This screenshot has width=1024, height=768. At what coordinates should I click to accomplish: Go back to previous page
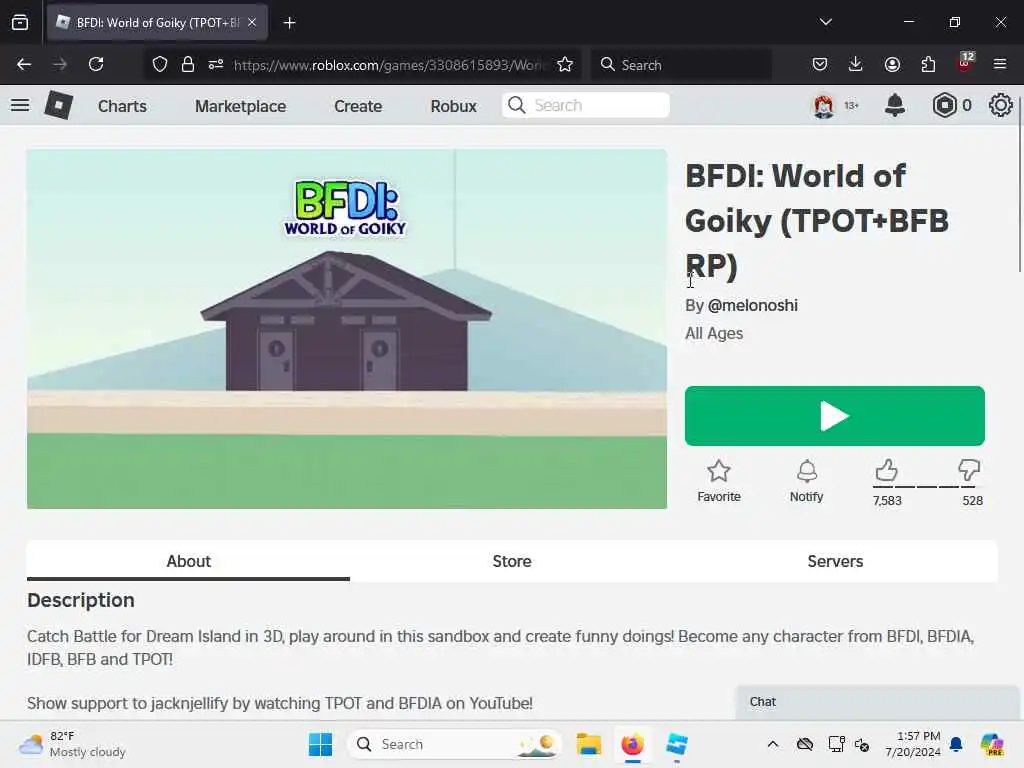coord(24,64)
